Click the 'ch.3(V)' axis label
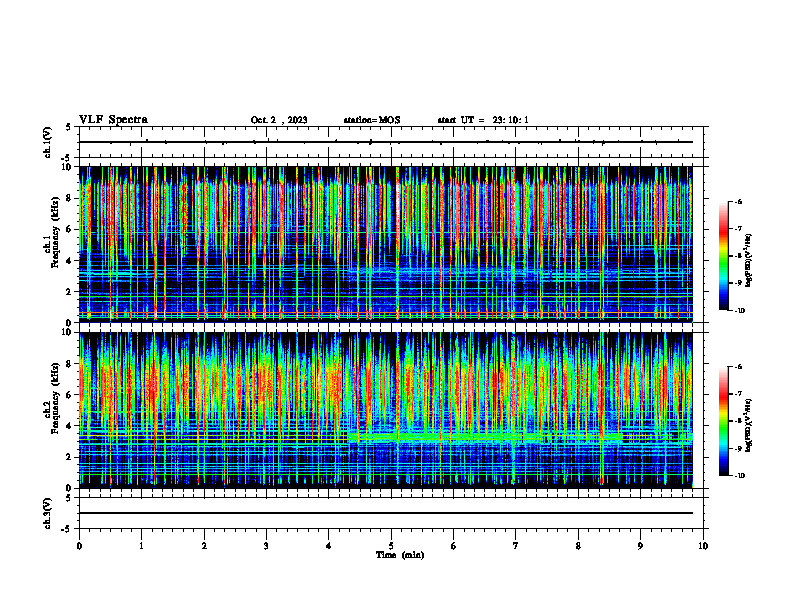The width and height of the screenshot is (792, 612). (x=48, y=513)
